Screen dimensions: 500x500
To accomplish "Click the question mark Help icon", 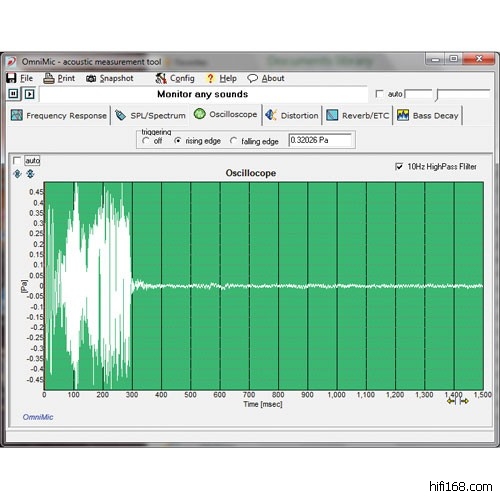I will tap(210, 78).
